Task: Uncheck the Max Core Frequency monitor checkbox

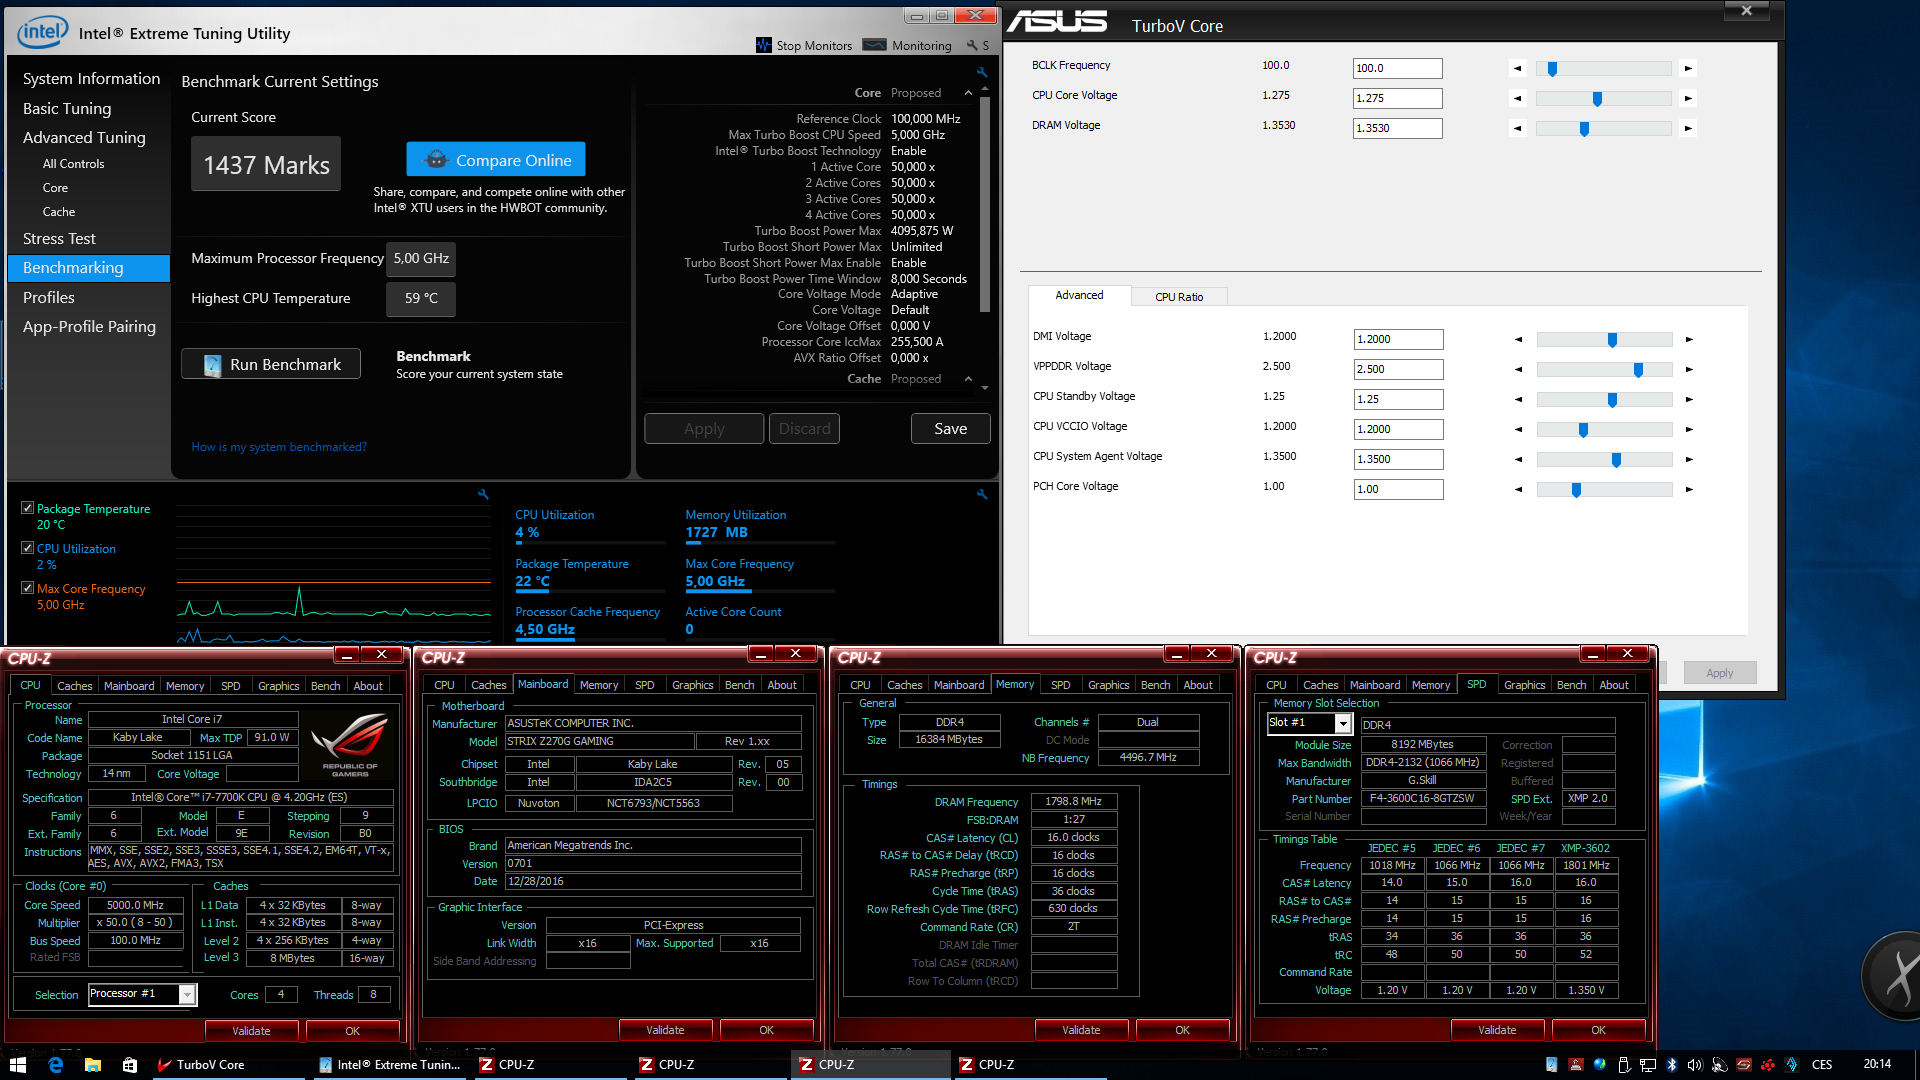Action: pyautogui.click(x=28, y=588)
